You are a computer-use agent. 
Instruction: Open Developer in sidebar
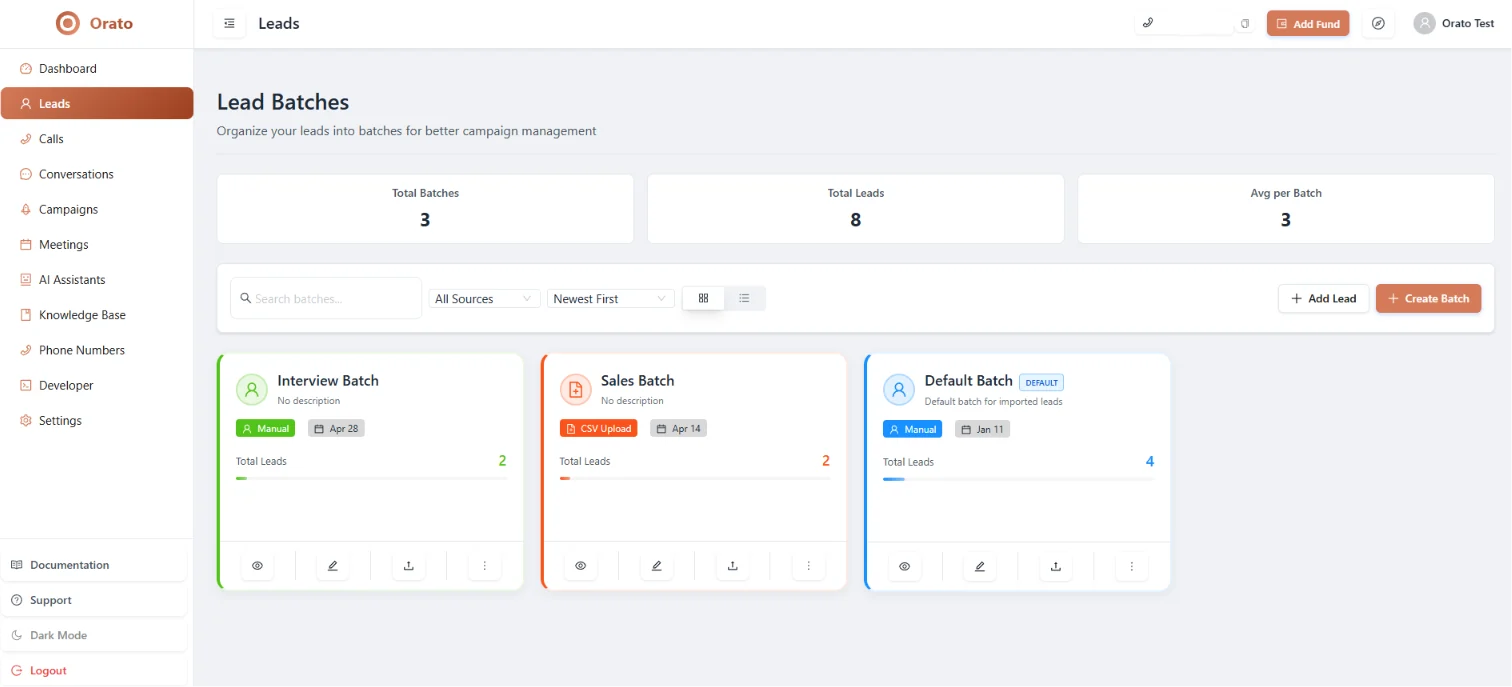click(97, 385)
